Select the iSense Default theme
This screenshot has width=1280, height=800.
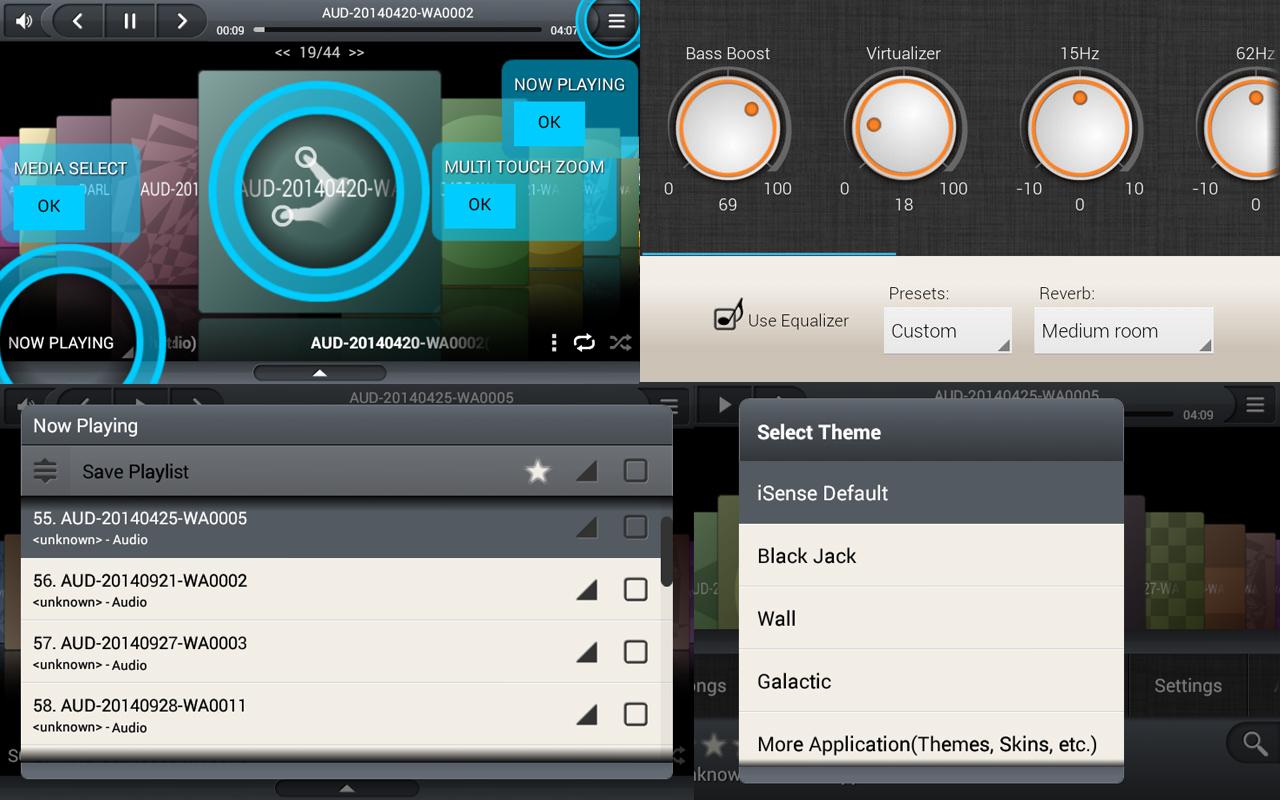[931, 493]
